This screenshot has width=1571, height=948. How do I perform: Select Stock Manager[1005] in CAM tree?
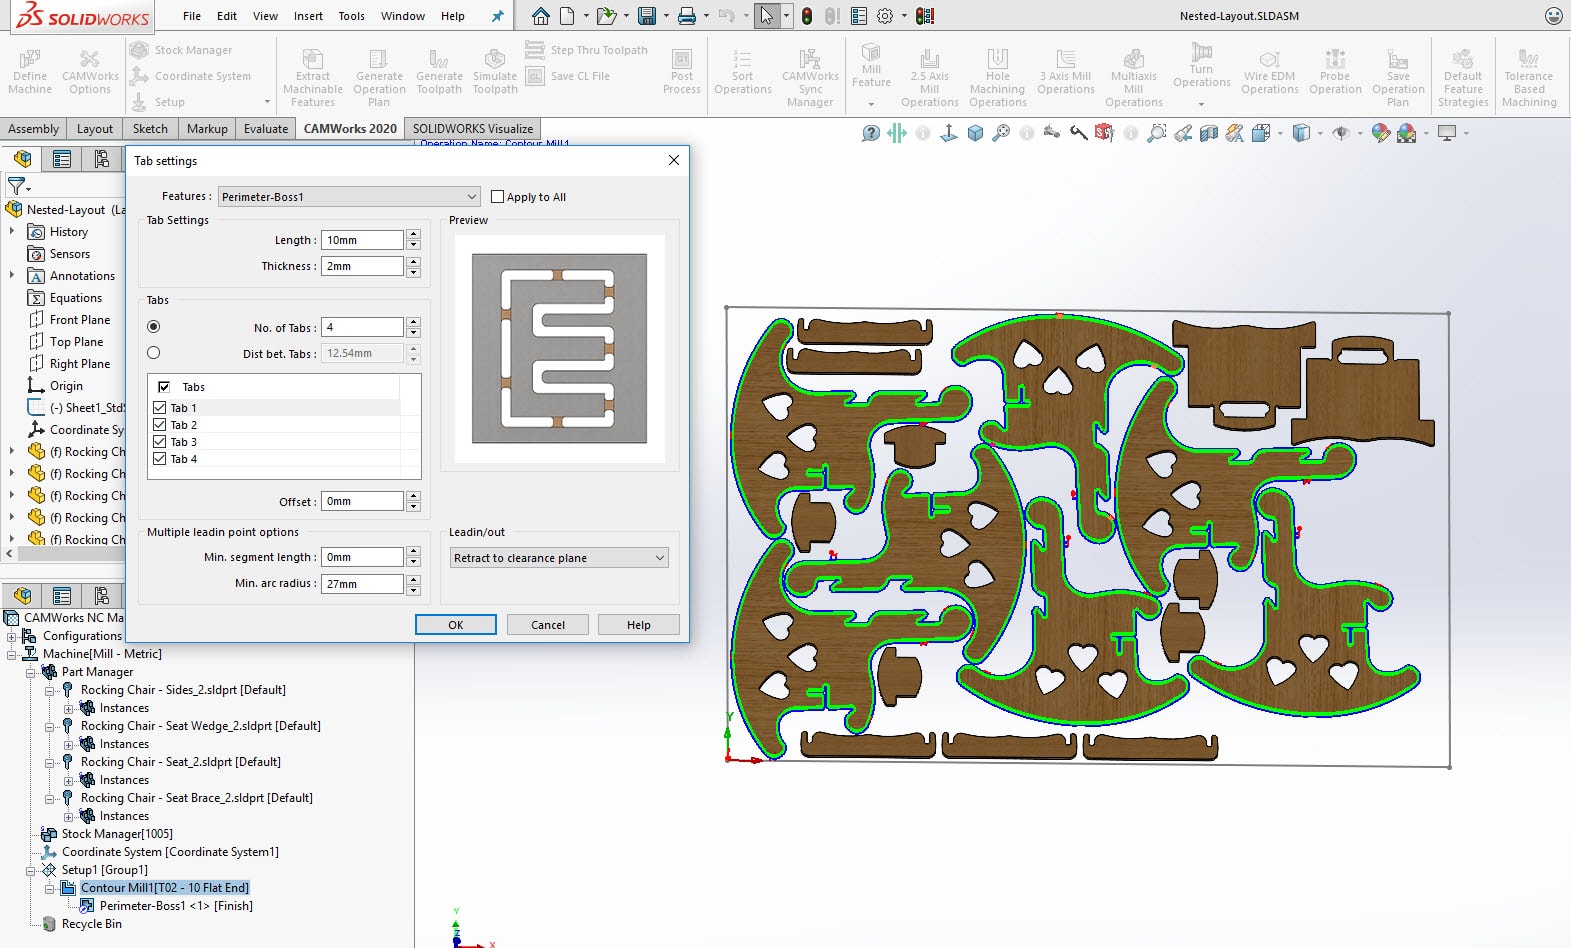click(x=117, y=834)
